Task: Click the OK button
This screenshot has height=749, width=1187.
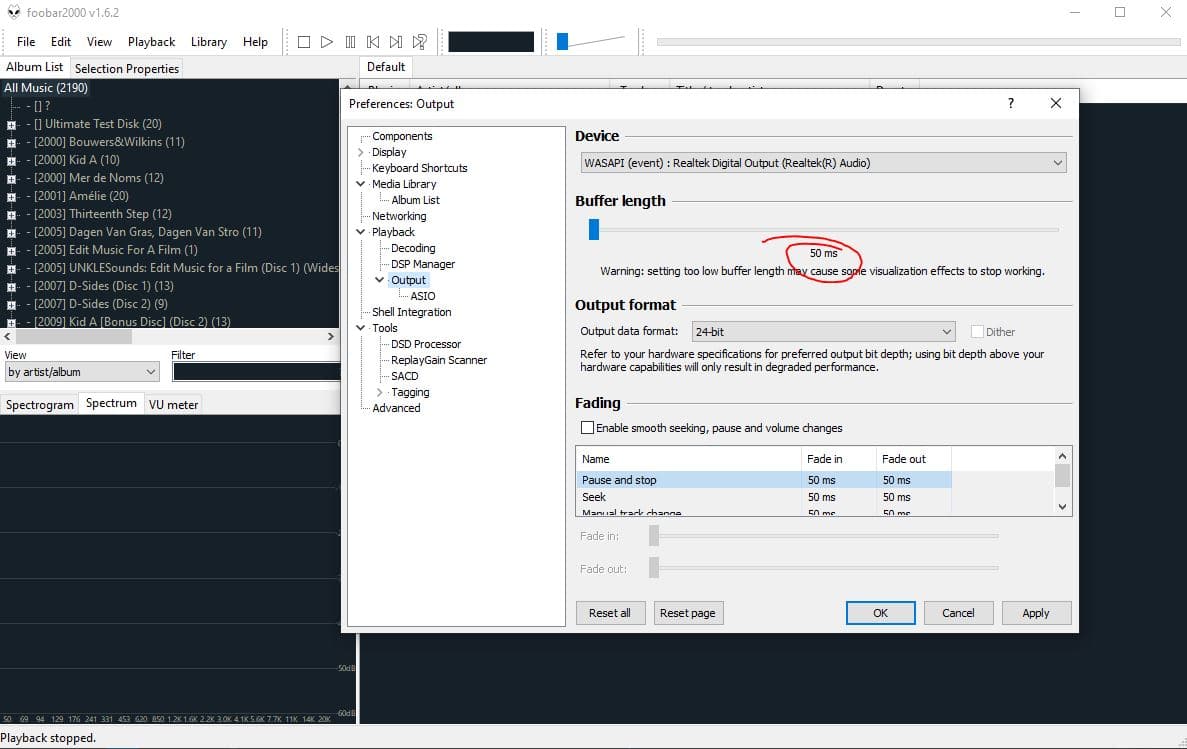Action: [x=880, y=613]
